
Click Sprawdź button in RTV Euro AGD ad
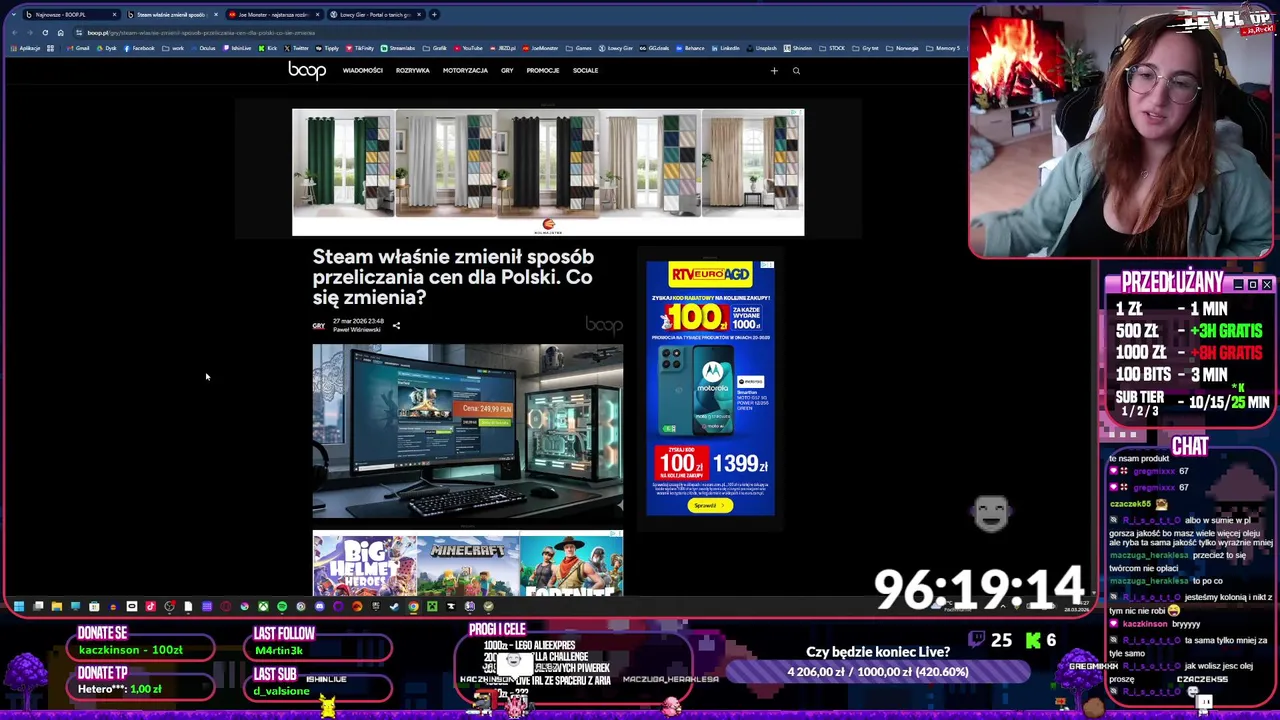[710, 505]
